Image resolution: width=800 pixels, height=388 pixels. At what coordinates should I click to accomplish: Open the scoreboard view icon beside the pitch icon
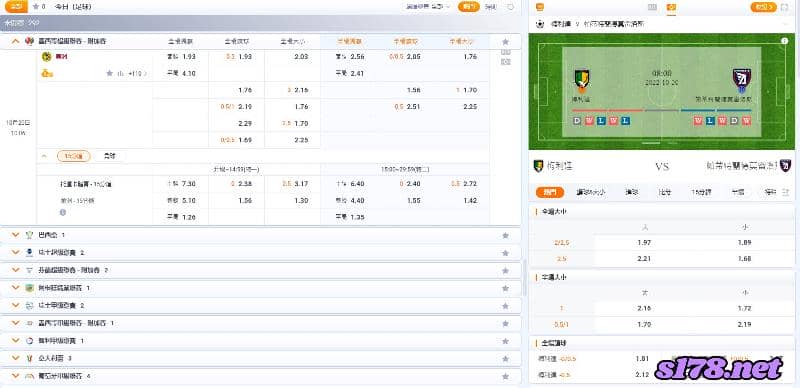coord(652,7)
